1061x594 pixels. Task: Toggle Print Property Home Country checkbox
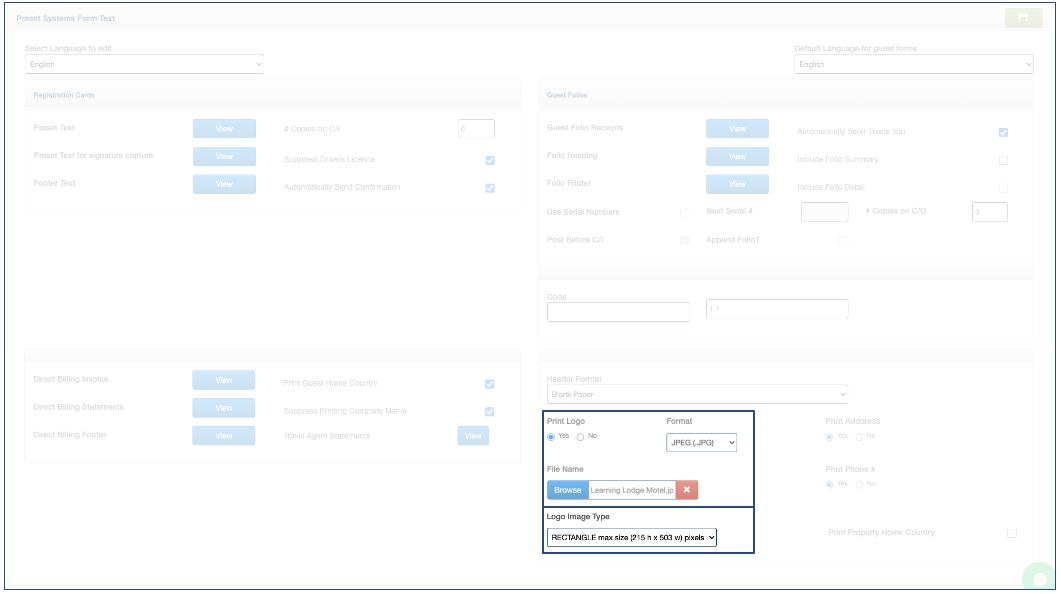coord(1011,533)
